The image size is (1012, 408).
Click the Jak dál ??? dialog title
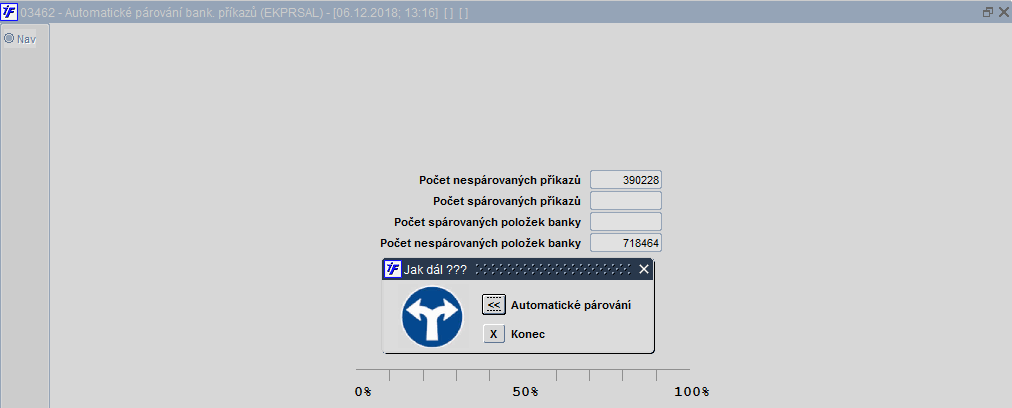(x=435, y=269)
